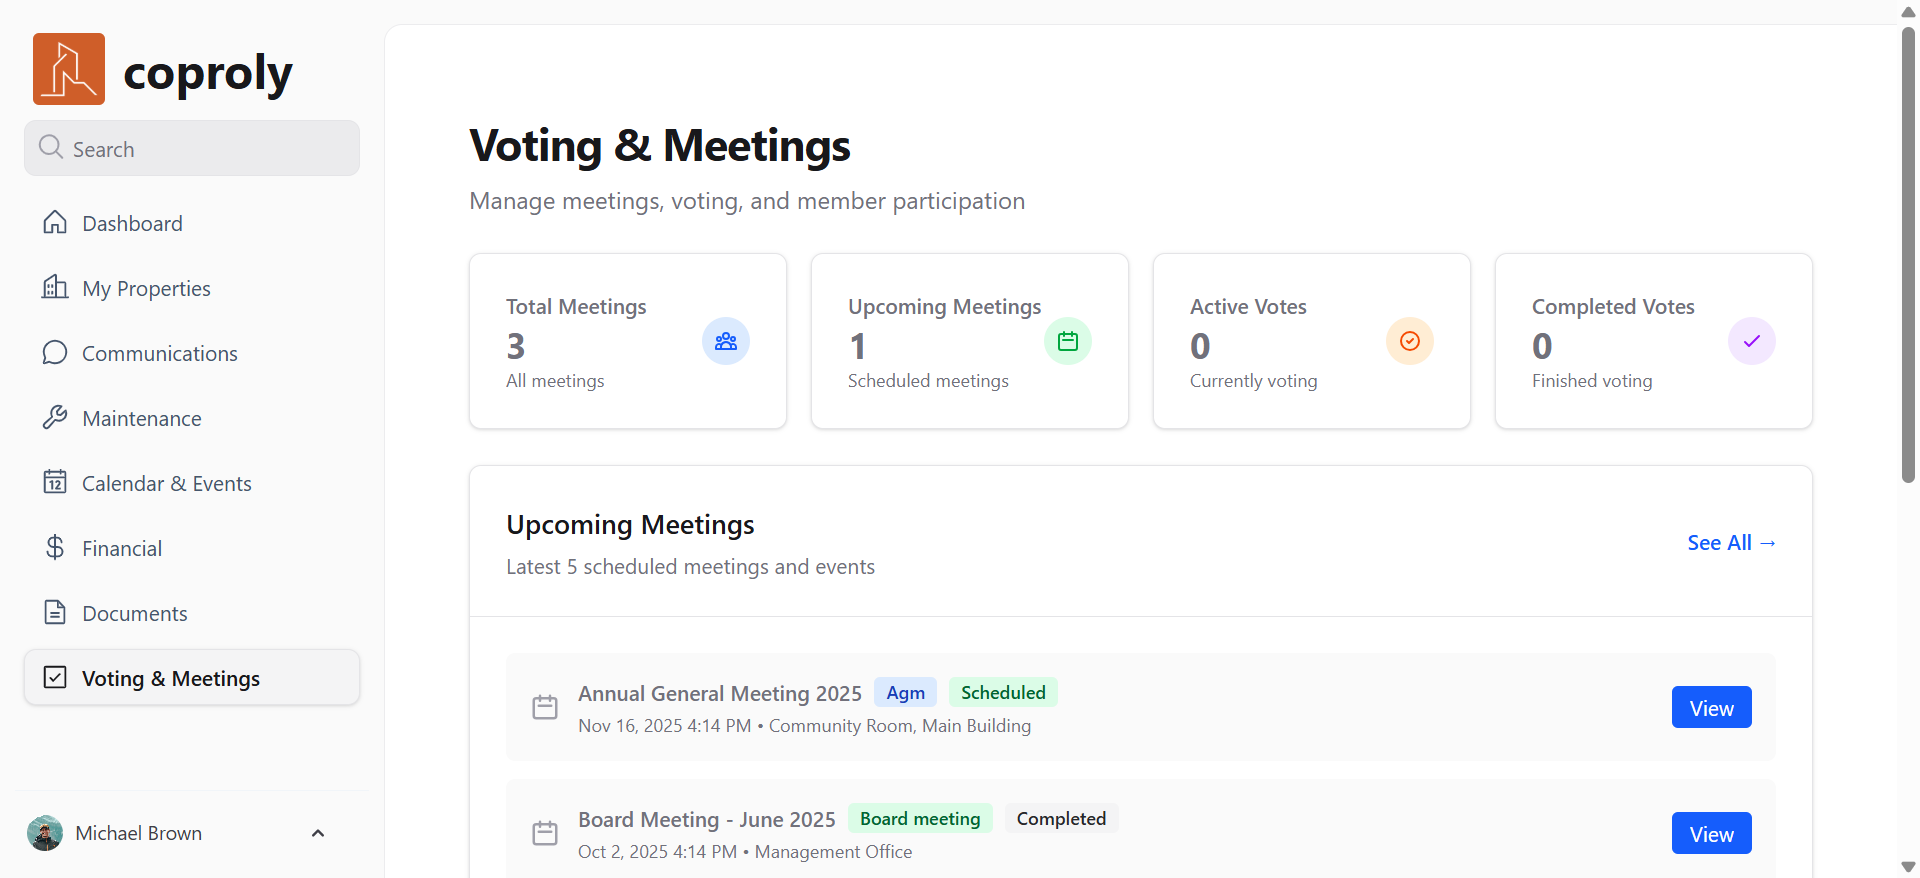Click the Calendar & Events calendar icon
The height and width of the screenshot is (878, 1920).
tap(55, 483)
